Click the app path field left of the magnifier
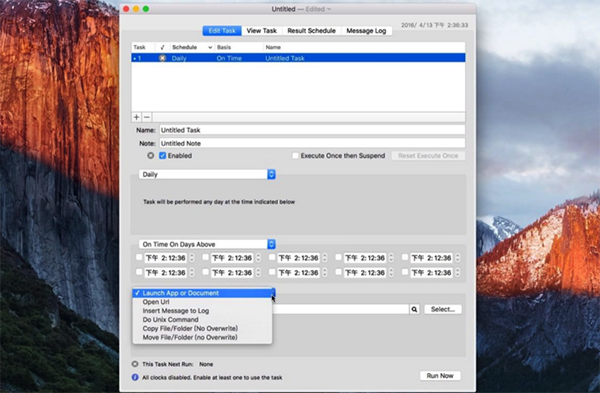This screenshot has width=600, height=393. (341, 309)
